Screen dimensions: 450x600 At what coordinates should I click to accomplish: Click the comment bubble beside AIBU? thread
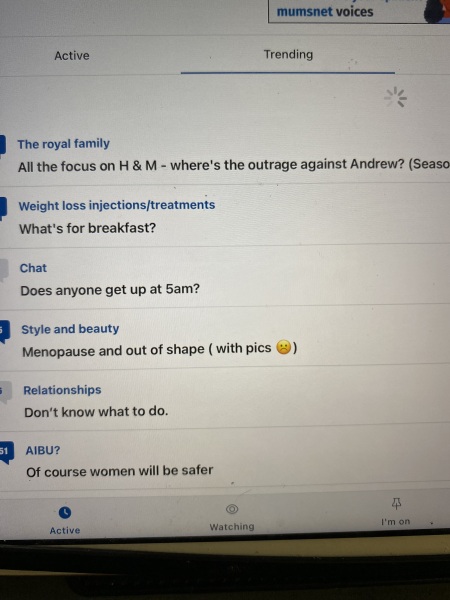6,453
